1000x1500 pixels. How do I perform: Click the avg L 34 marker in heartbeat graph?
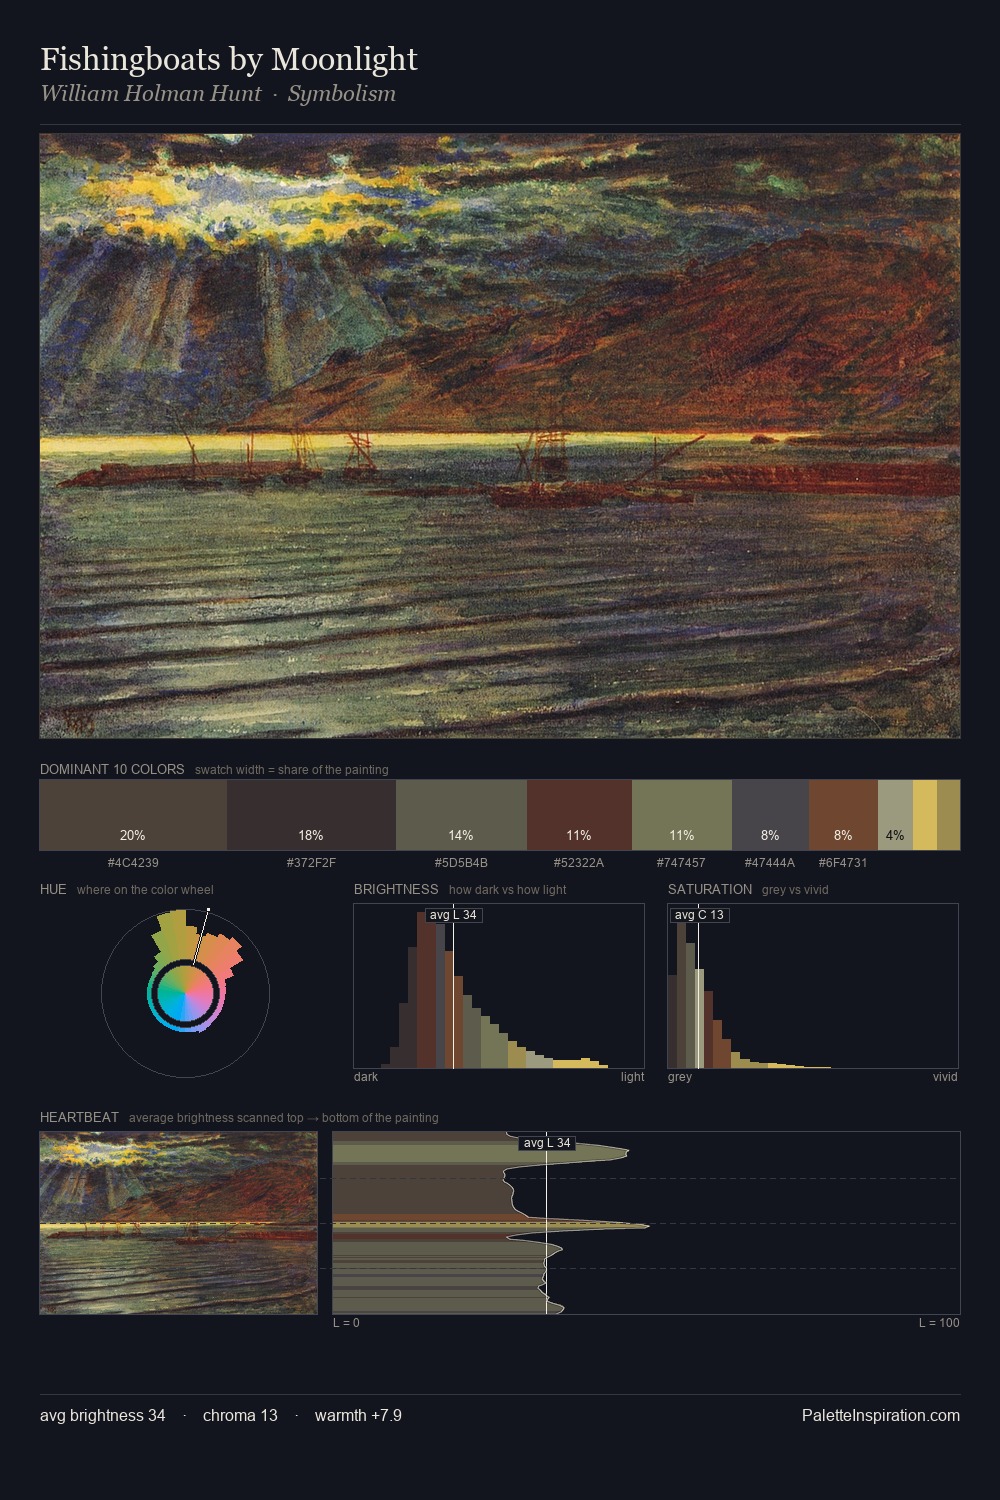tap(547, 1143)
